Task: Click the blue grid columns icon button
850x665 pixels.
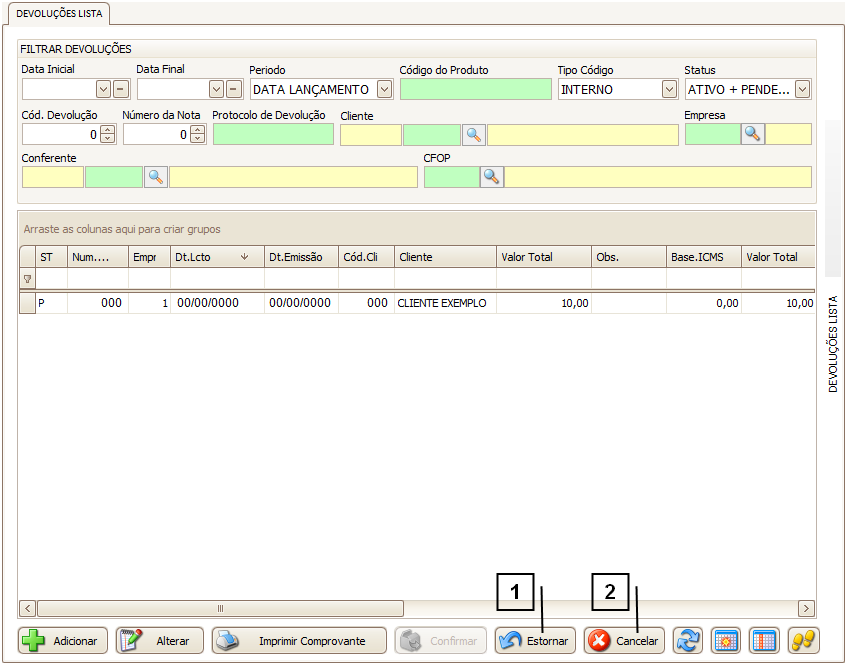Action: (x=765, y=641)
